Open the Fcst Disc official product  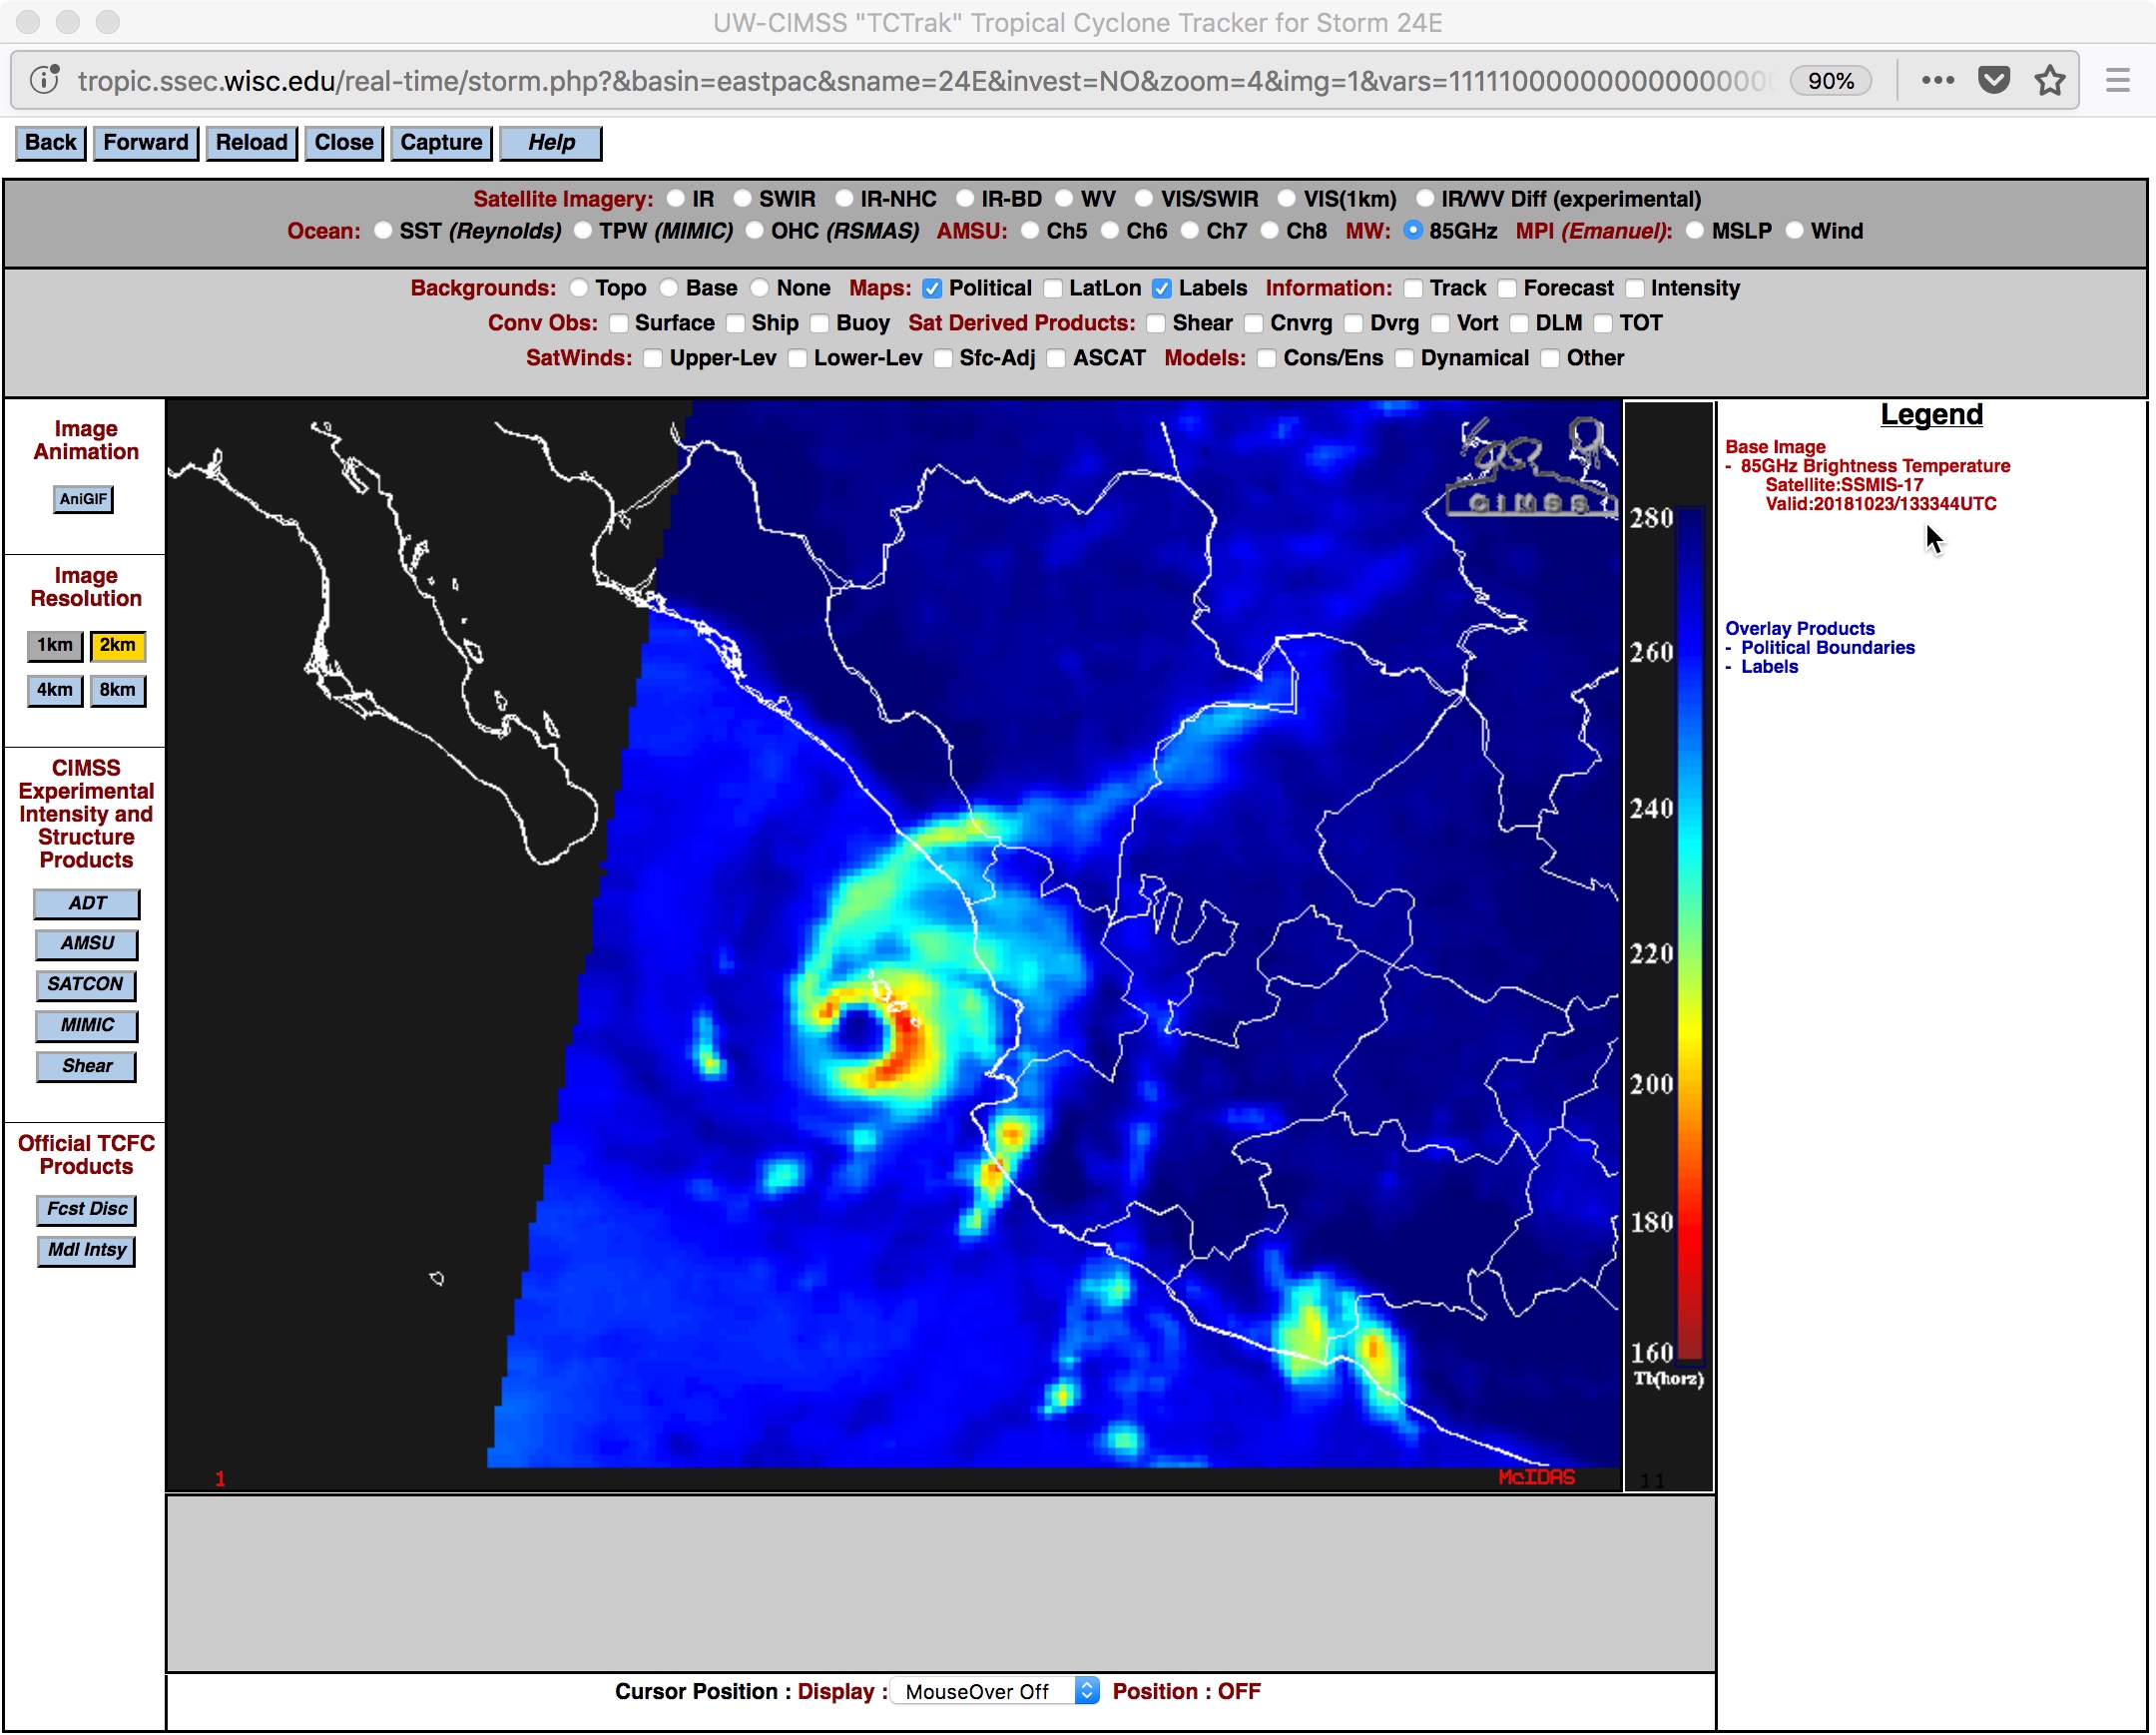pos(87,1210)
